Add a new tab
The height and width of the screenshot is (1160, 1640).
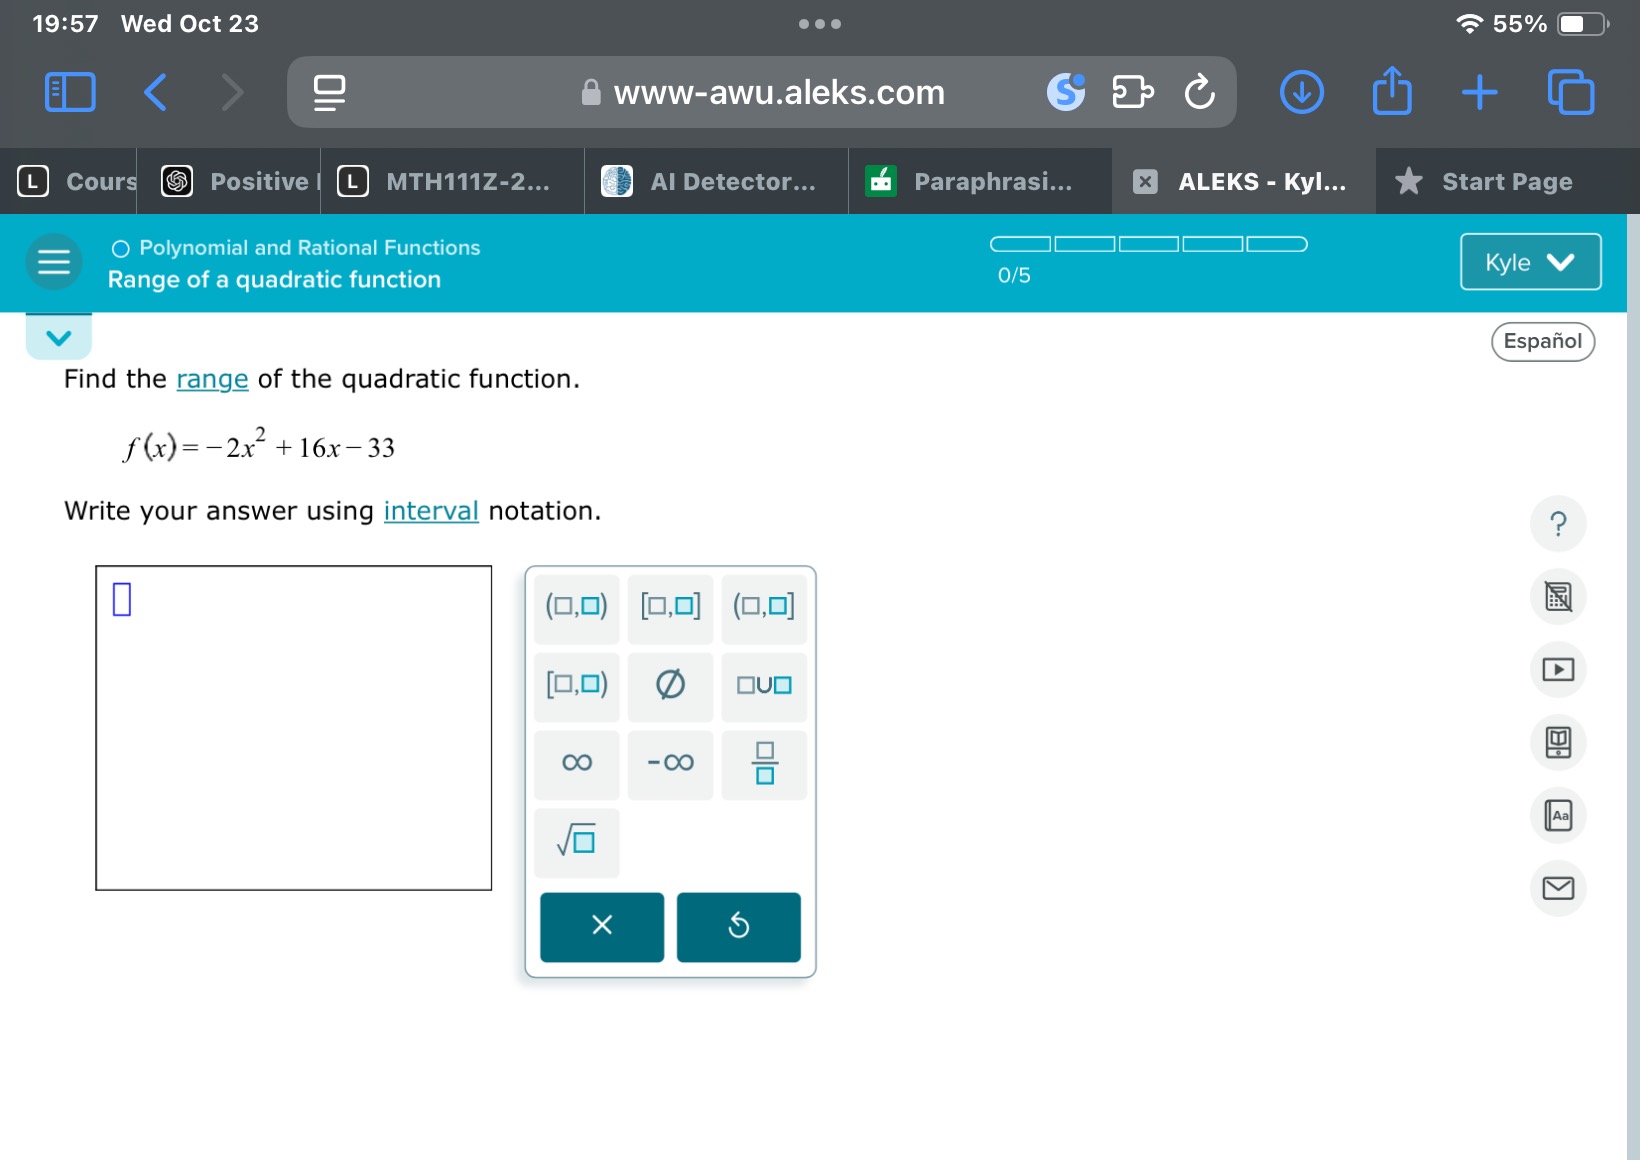click(x=1479, y=92)
